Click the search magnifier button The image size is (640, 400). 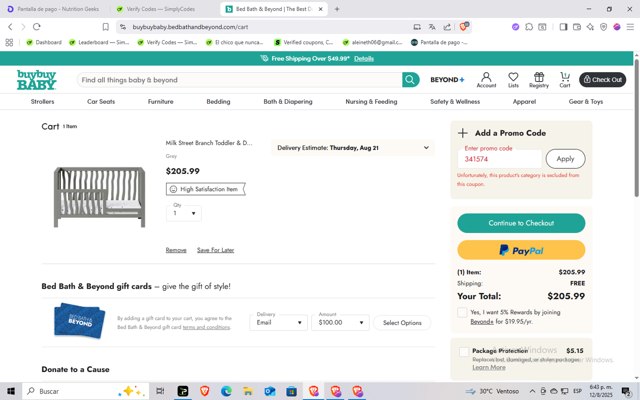point(410,80)
